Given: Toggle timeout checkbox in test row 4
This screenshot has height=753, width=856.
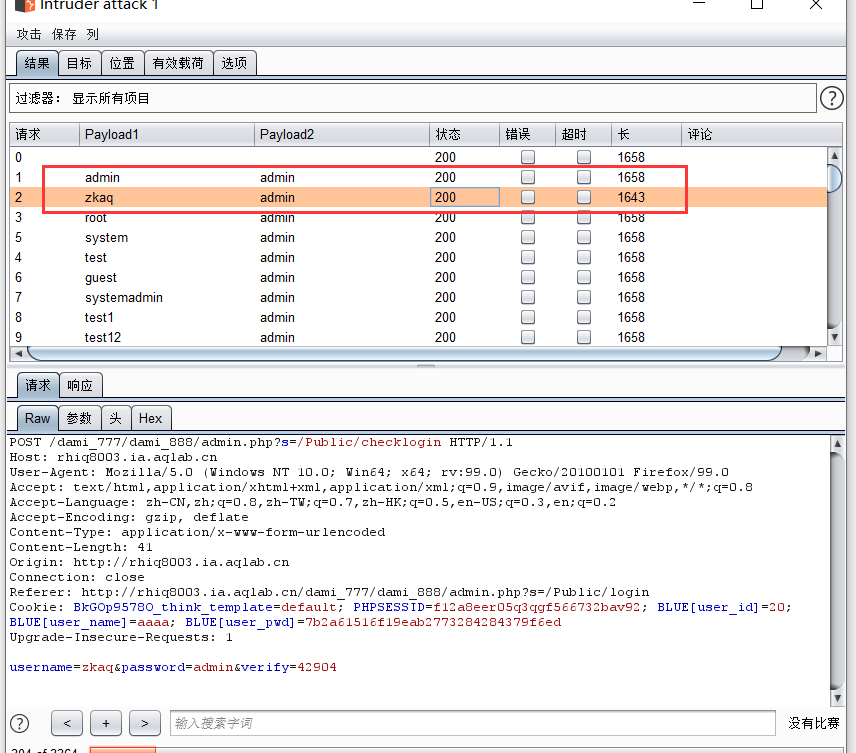Looking at the screenshot, I should (x=584, y=257).
